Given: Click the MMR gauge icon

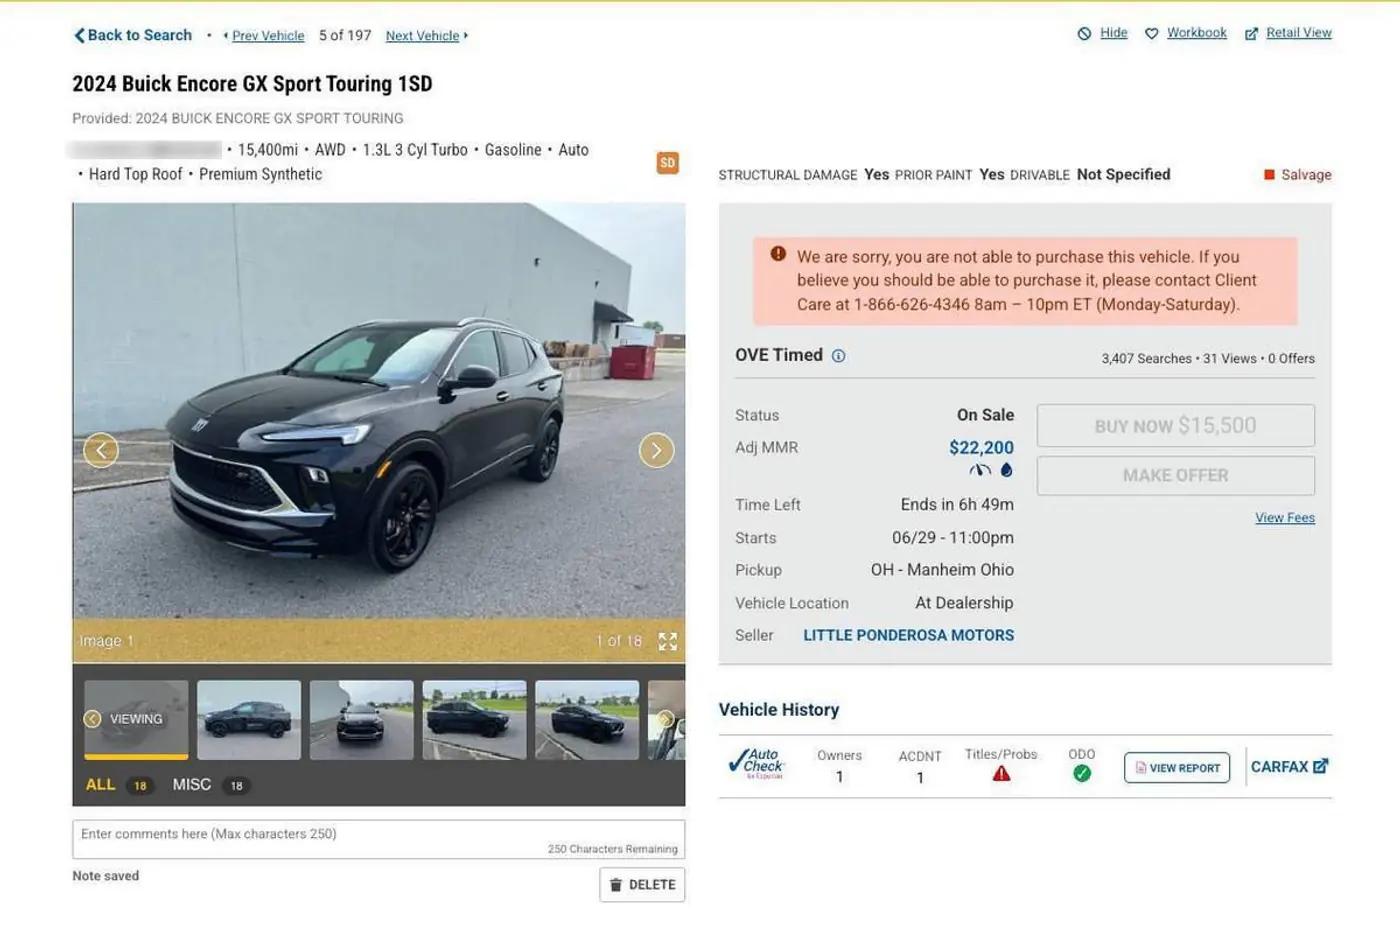Looking at the screenshot, I should [980, 470].
